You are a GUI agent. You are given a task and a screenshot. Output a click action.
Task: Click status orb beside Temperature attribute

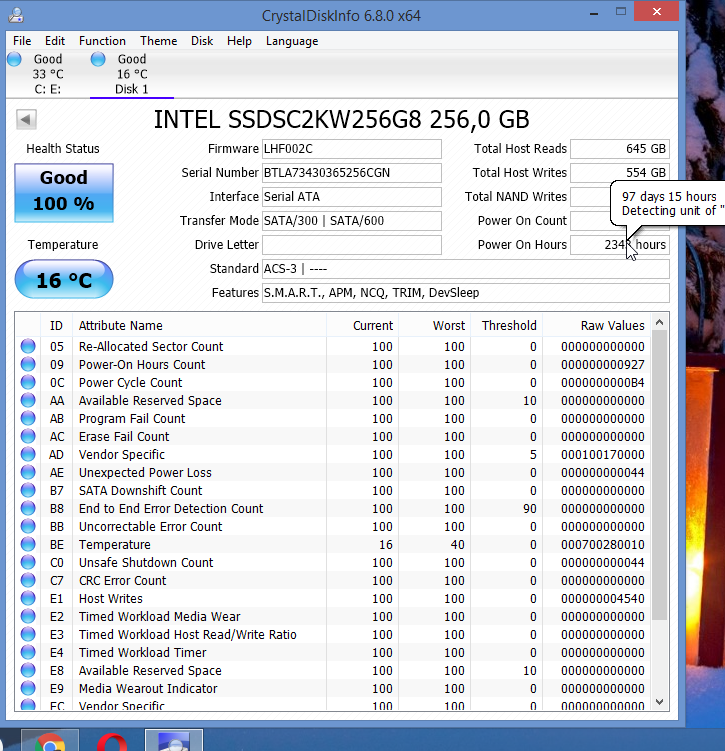(x=28, y=545)
